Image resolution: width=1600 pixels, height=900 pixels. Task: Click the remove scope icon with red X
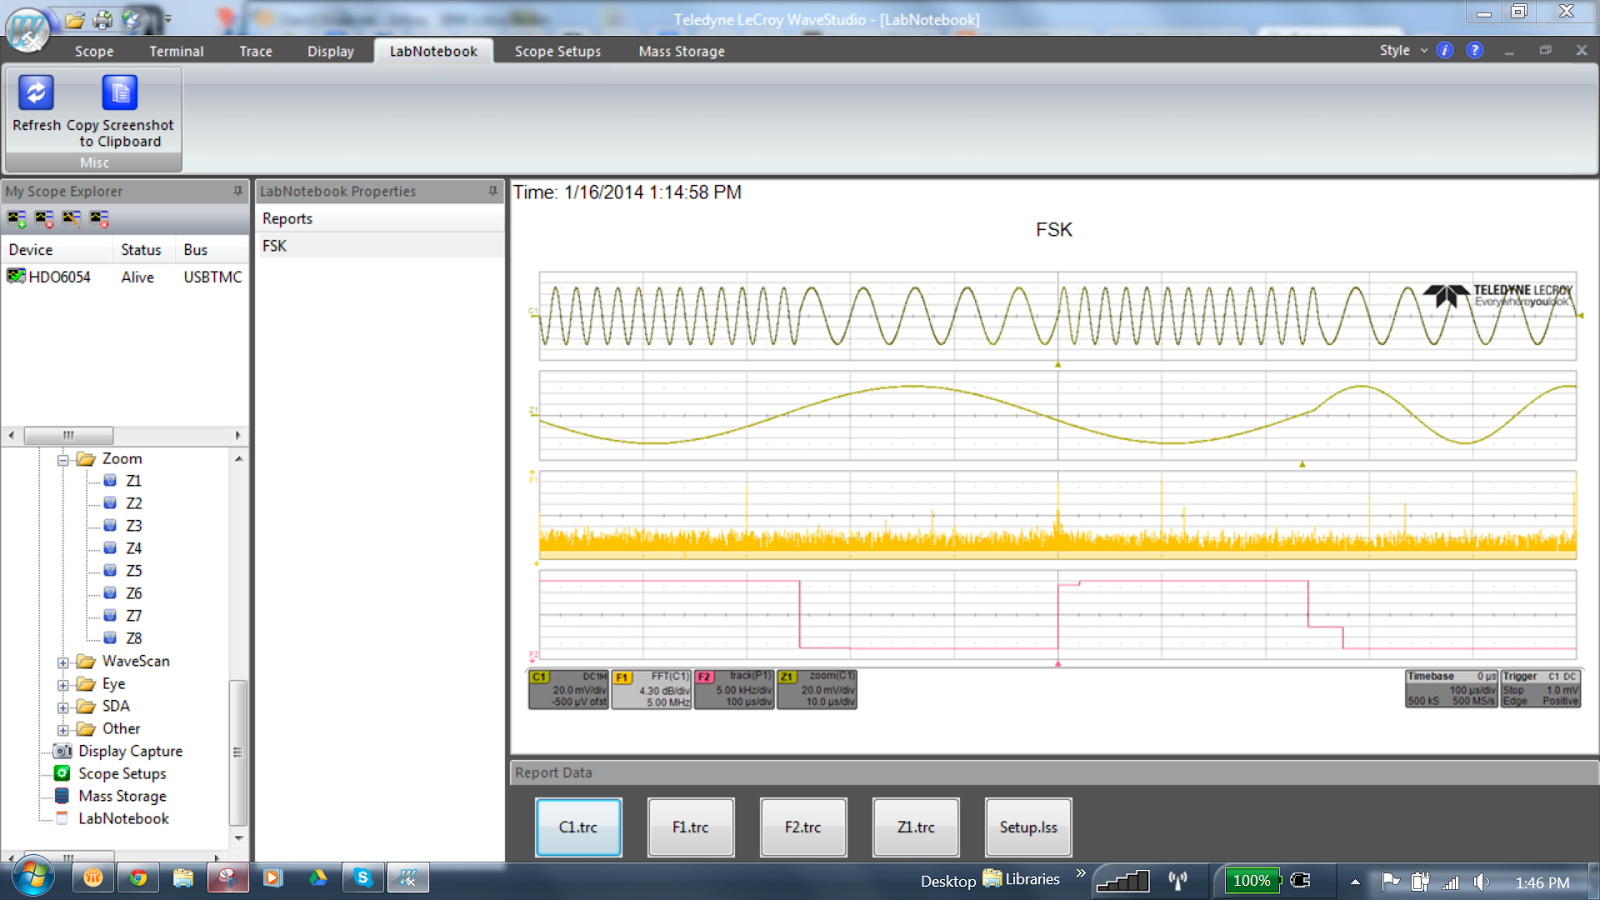click(x=44, y=218)
